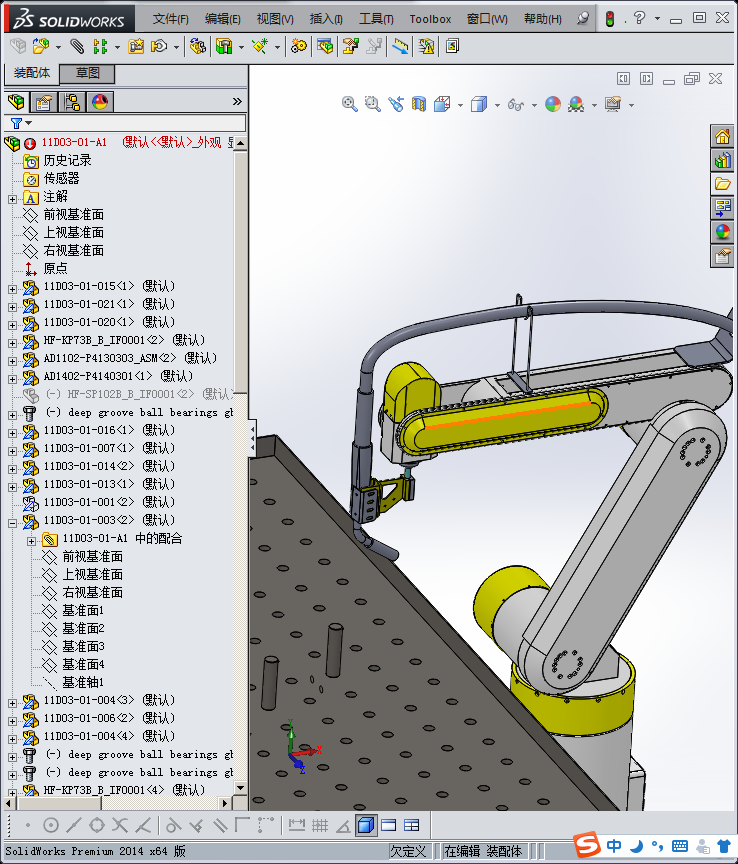Screen dimensions: 738x864
Task: Expand the manager pane tabs chevron
Action: [237, 101]
